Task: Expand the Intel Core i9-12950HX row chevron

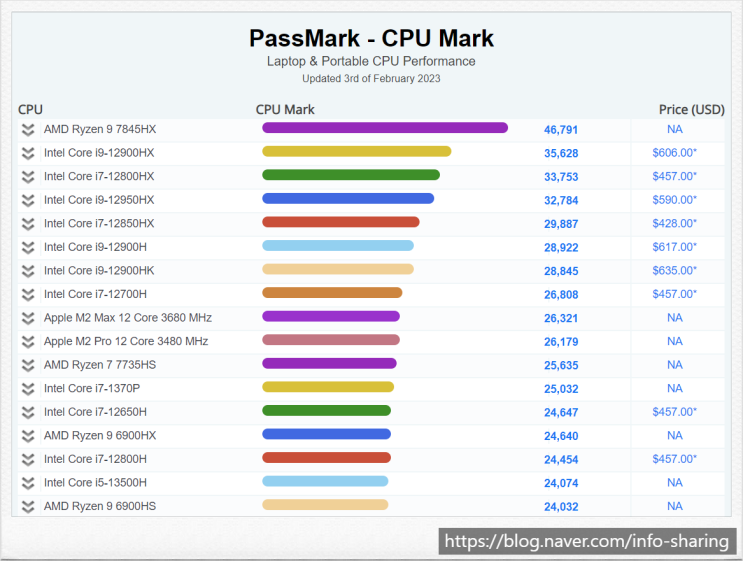Action: point(28,200)
